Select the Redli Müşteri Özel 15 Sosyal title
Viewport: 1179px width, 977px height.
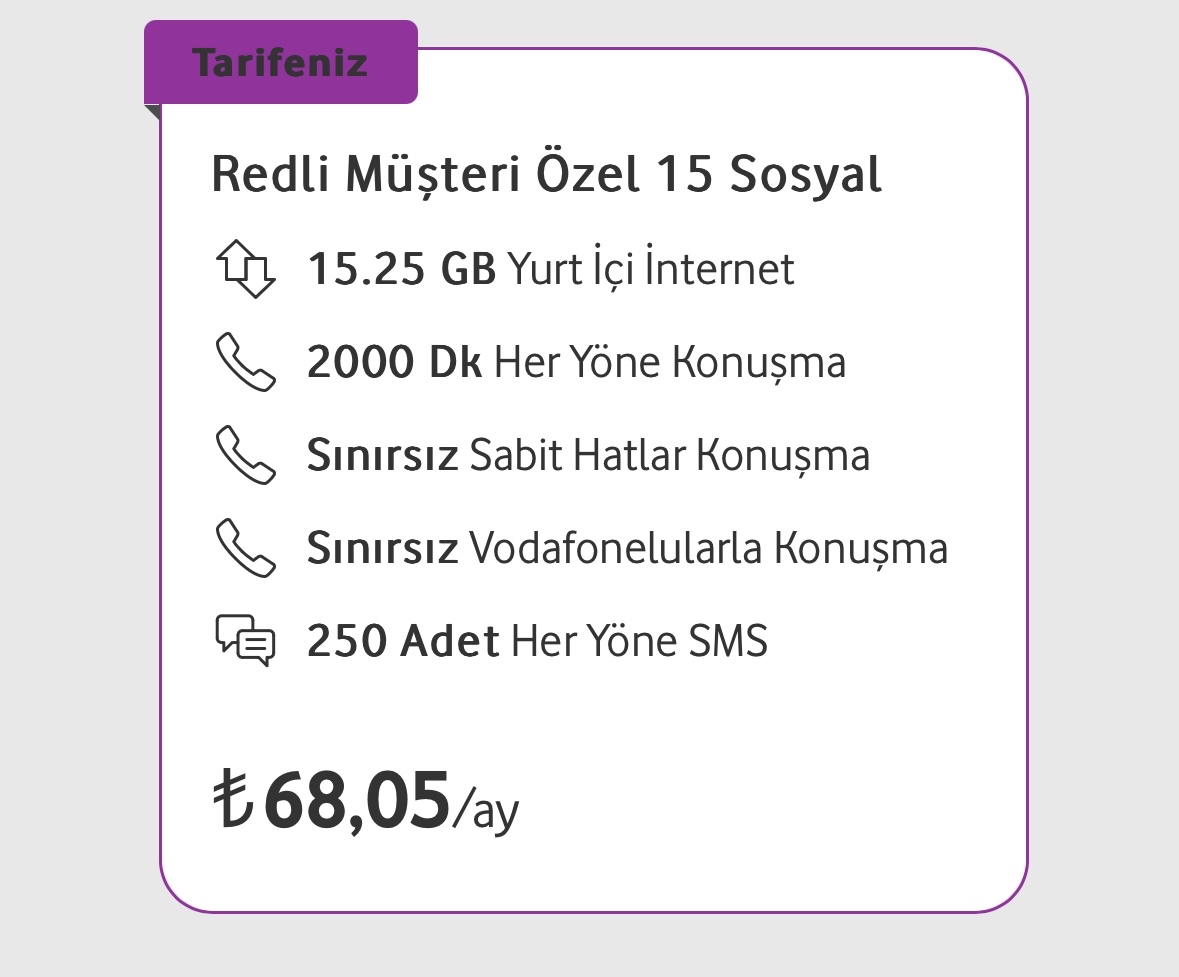547,174
